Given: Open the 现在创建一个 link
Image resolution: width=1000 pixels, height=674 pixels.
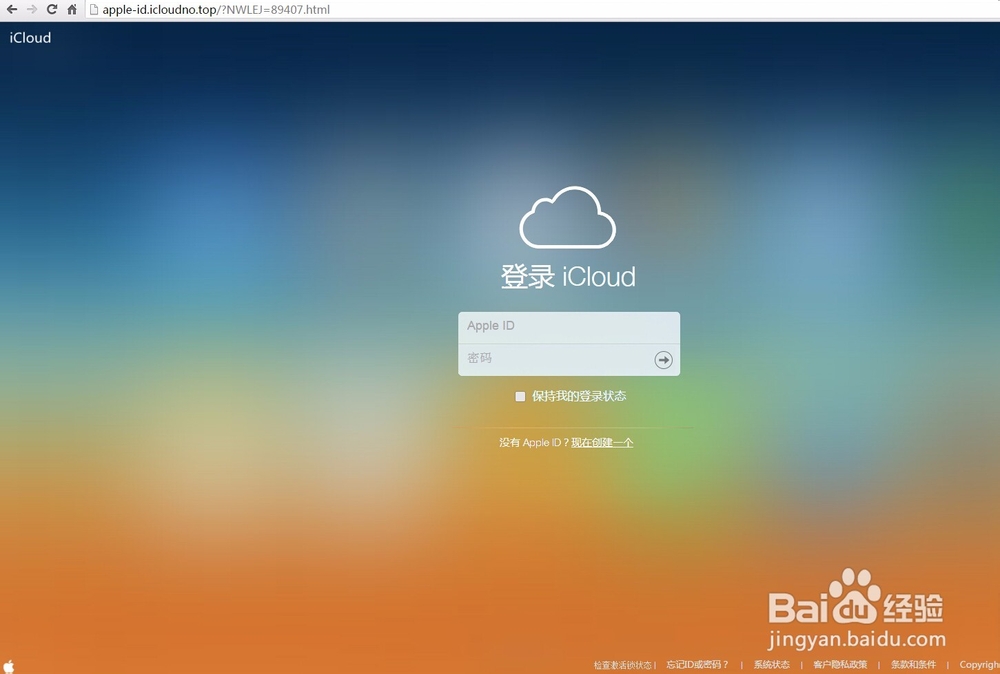Looking at the screenshot, I should (x=602, y=443).
